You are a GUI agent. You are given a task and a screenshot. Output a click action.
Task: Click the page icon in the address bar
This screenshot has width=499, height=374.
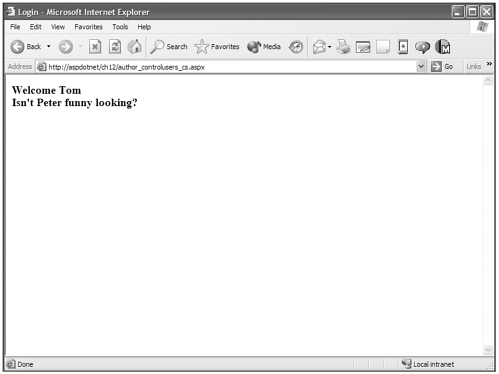pos(41,67)
